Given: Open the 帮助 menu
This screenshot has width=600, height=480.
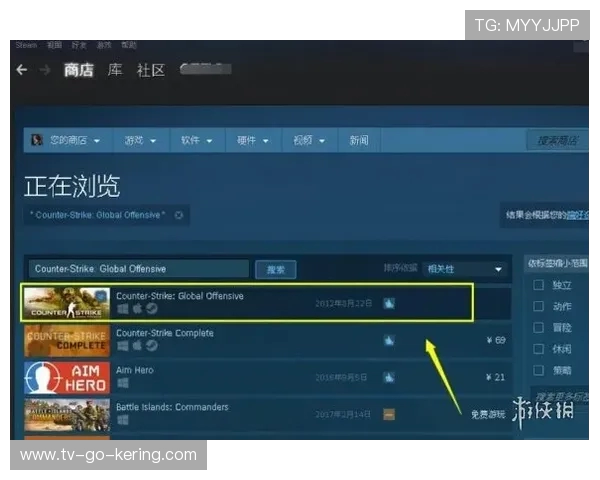Looking at the screenshot, I should tap(129, 45).
